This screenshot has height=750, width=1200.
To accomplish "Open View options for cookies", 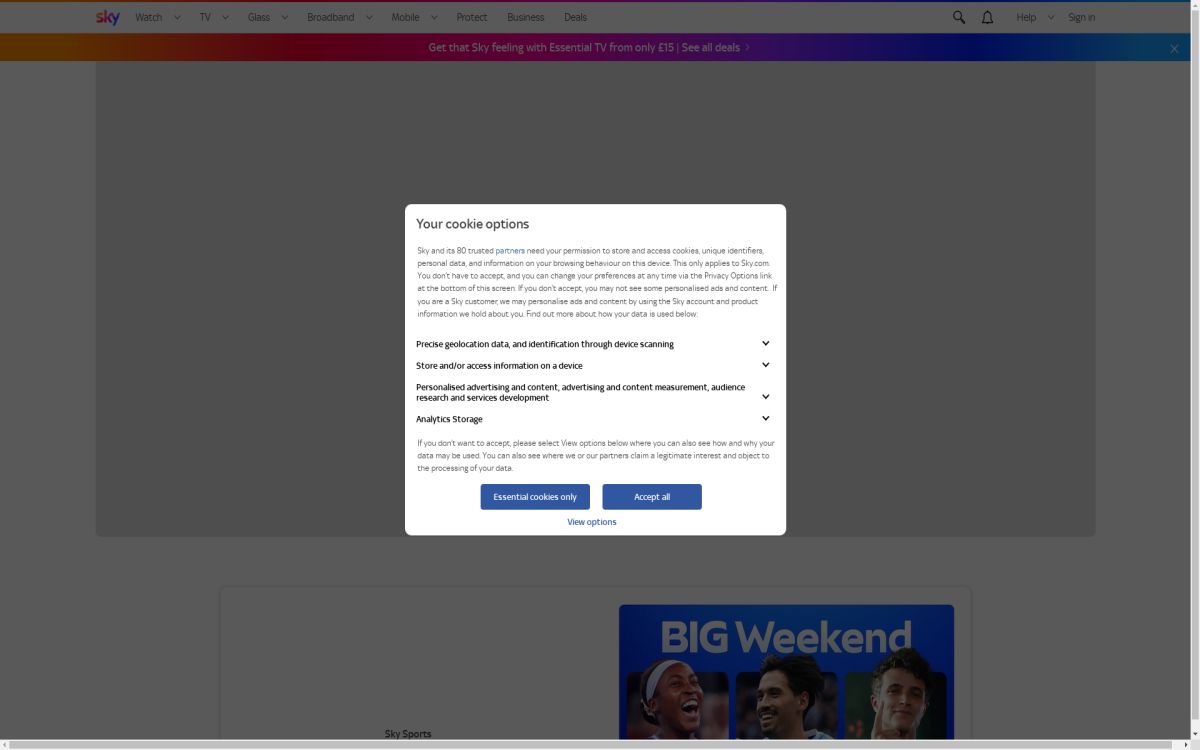I will [591, 521].
